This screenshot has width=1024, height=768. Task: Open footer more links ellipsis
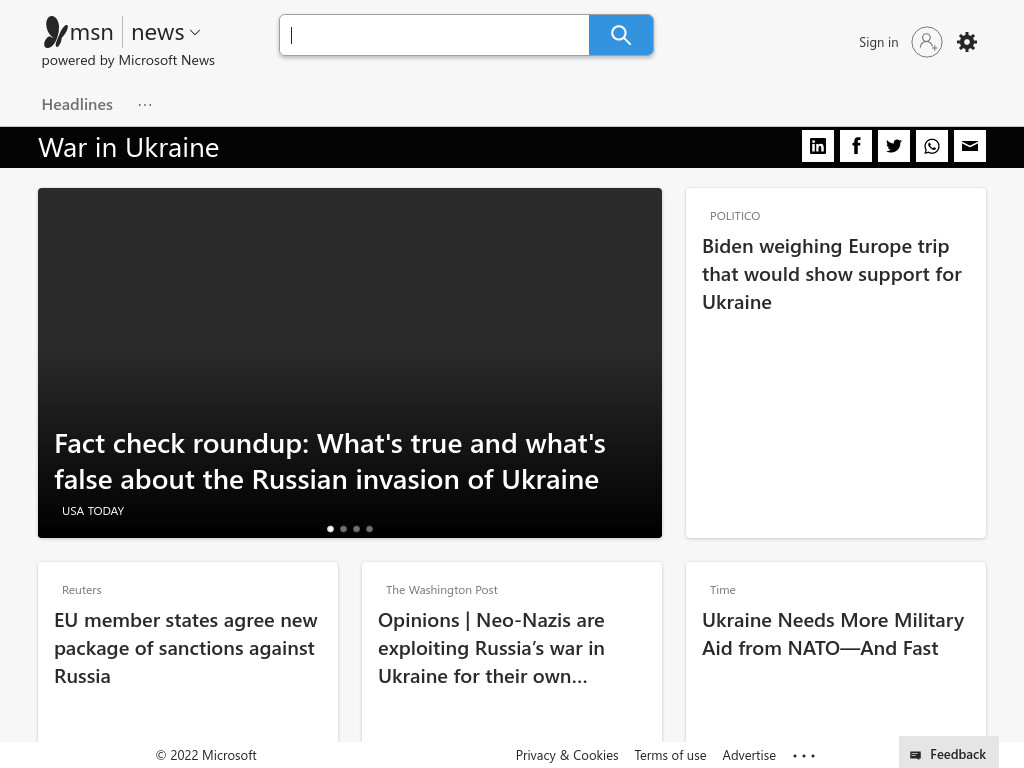click(x=804, y=756)
